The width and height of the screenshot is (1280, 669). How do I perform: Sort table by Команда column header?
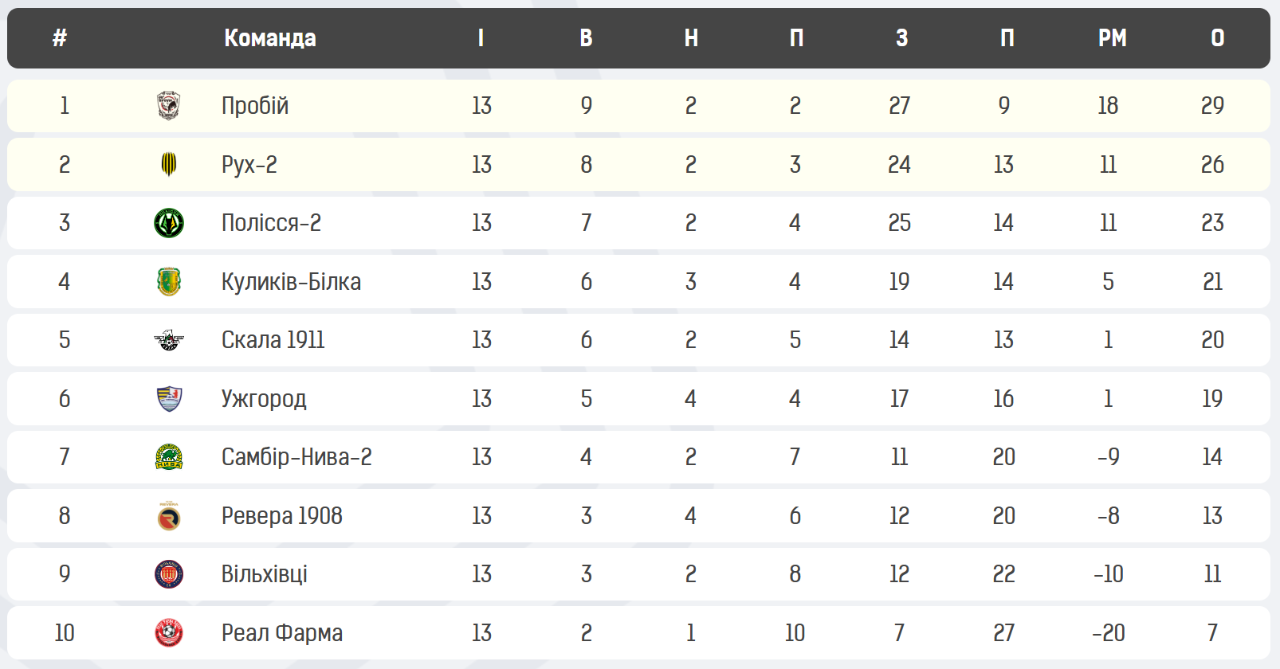pyautogui.click(x=270, y=38)
